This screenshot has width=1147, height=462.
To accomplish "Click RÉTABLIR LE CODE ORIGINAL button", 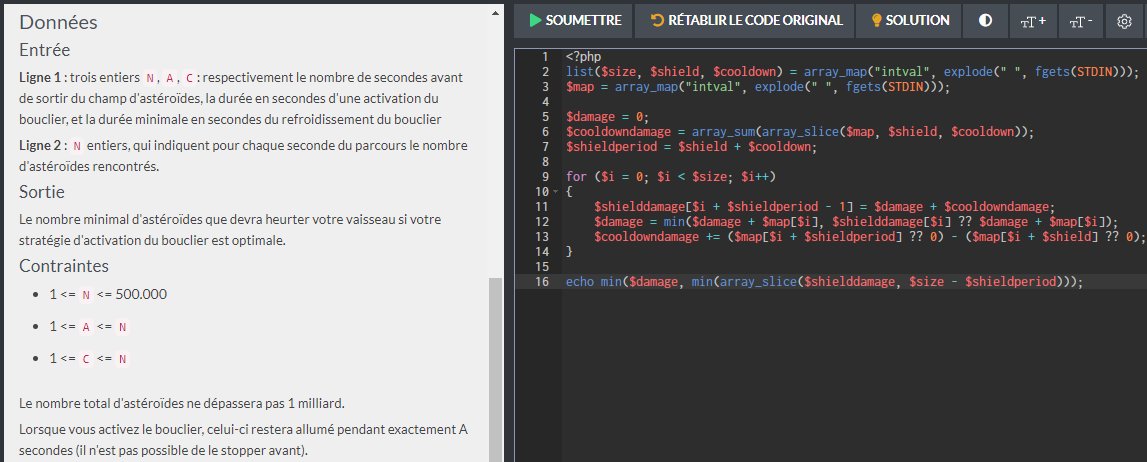I will tap(745, 20).
